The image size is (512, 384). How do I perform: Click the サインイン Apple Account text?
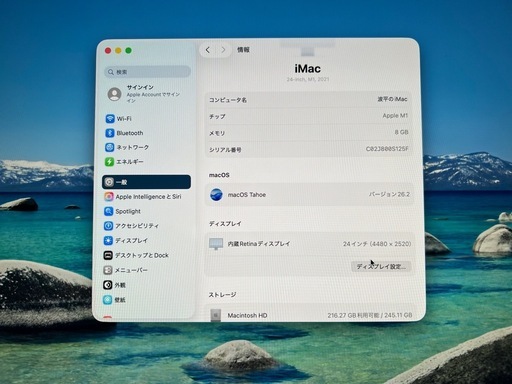click(153, 94)
